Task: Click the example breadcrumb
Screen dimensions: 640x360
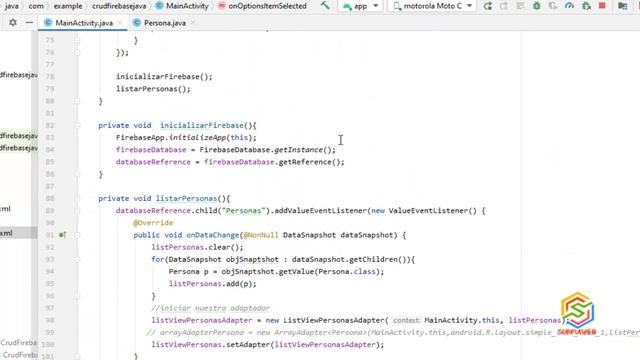Action: pos(68,6)
